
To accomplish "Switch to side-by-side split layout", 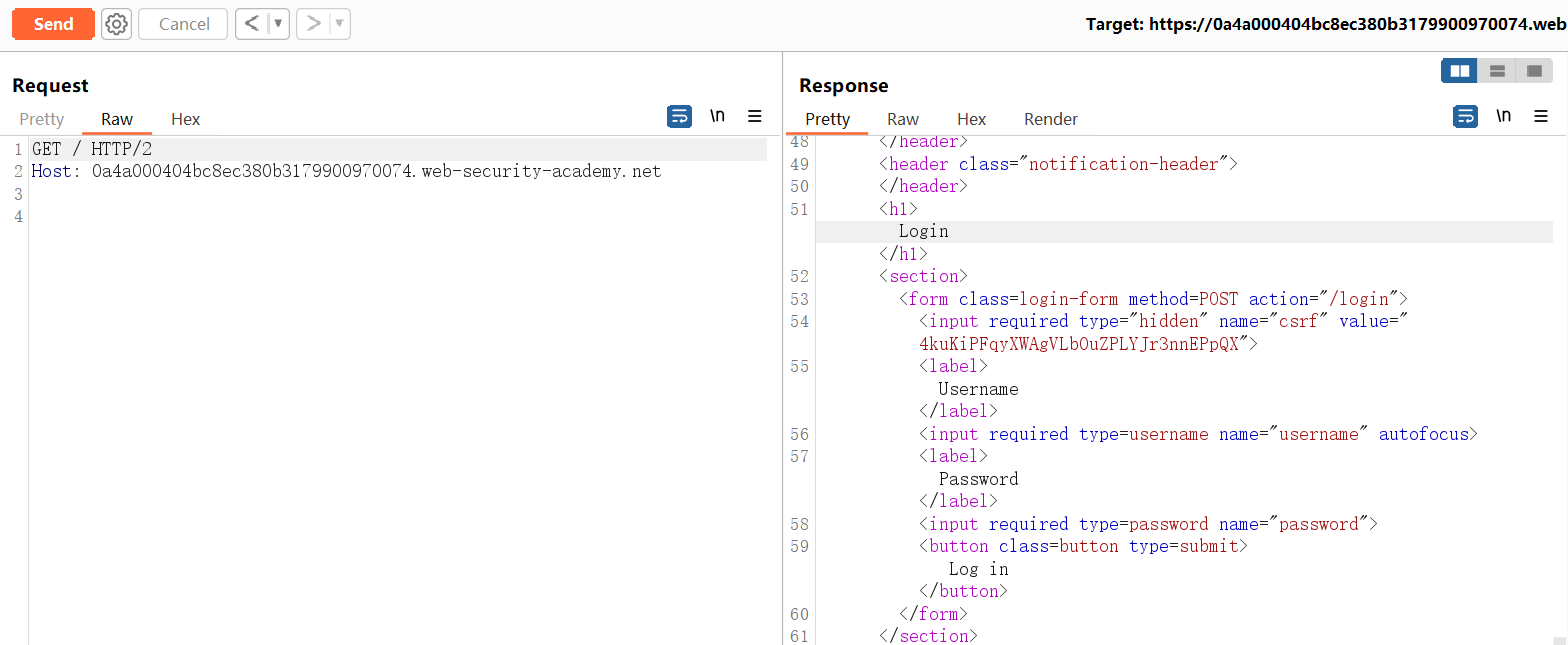I will tap(1460, 71).
